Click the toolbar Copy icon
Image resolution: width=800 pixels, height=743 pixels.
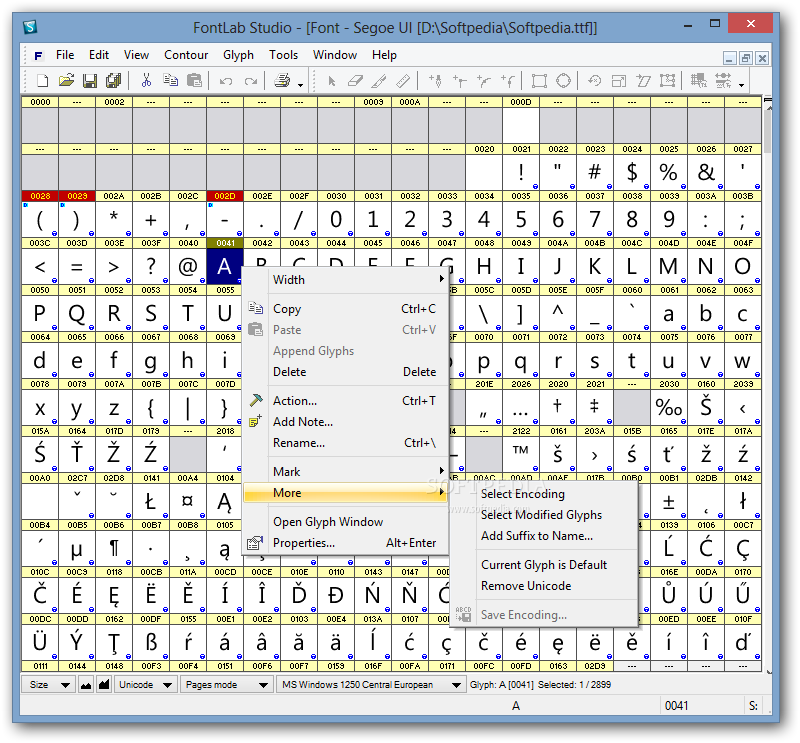170,81
